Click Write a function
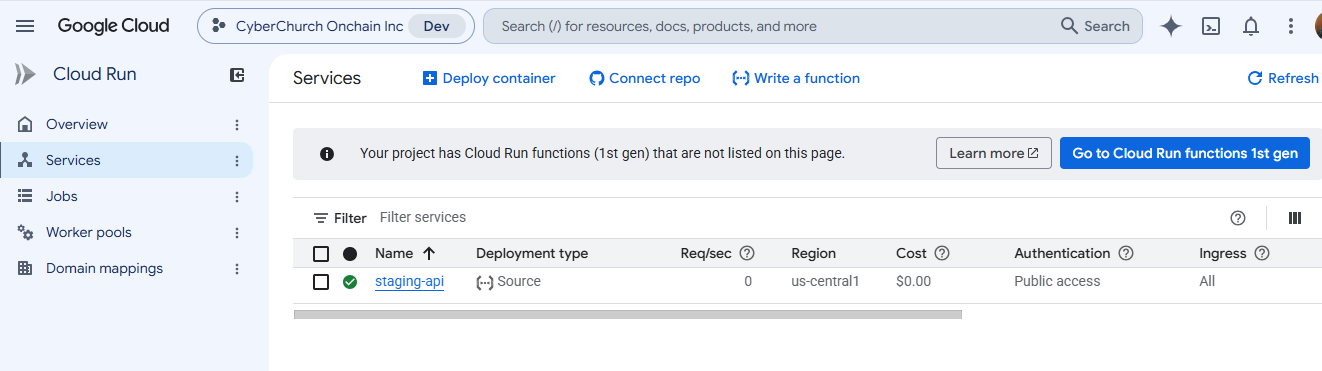1322x371 pixels. click(796, 78)
